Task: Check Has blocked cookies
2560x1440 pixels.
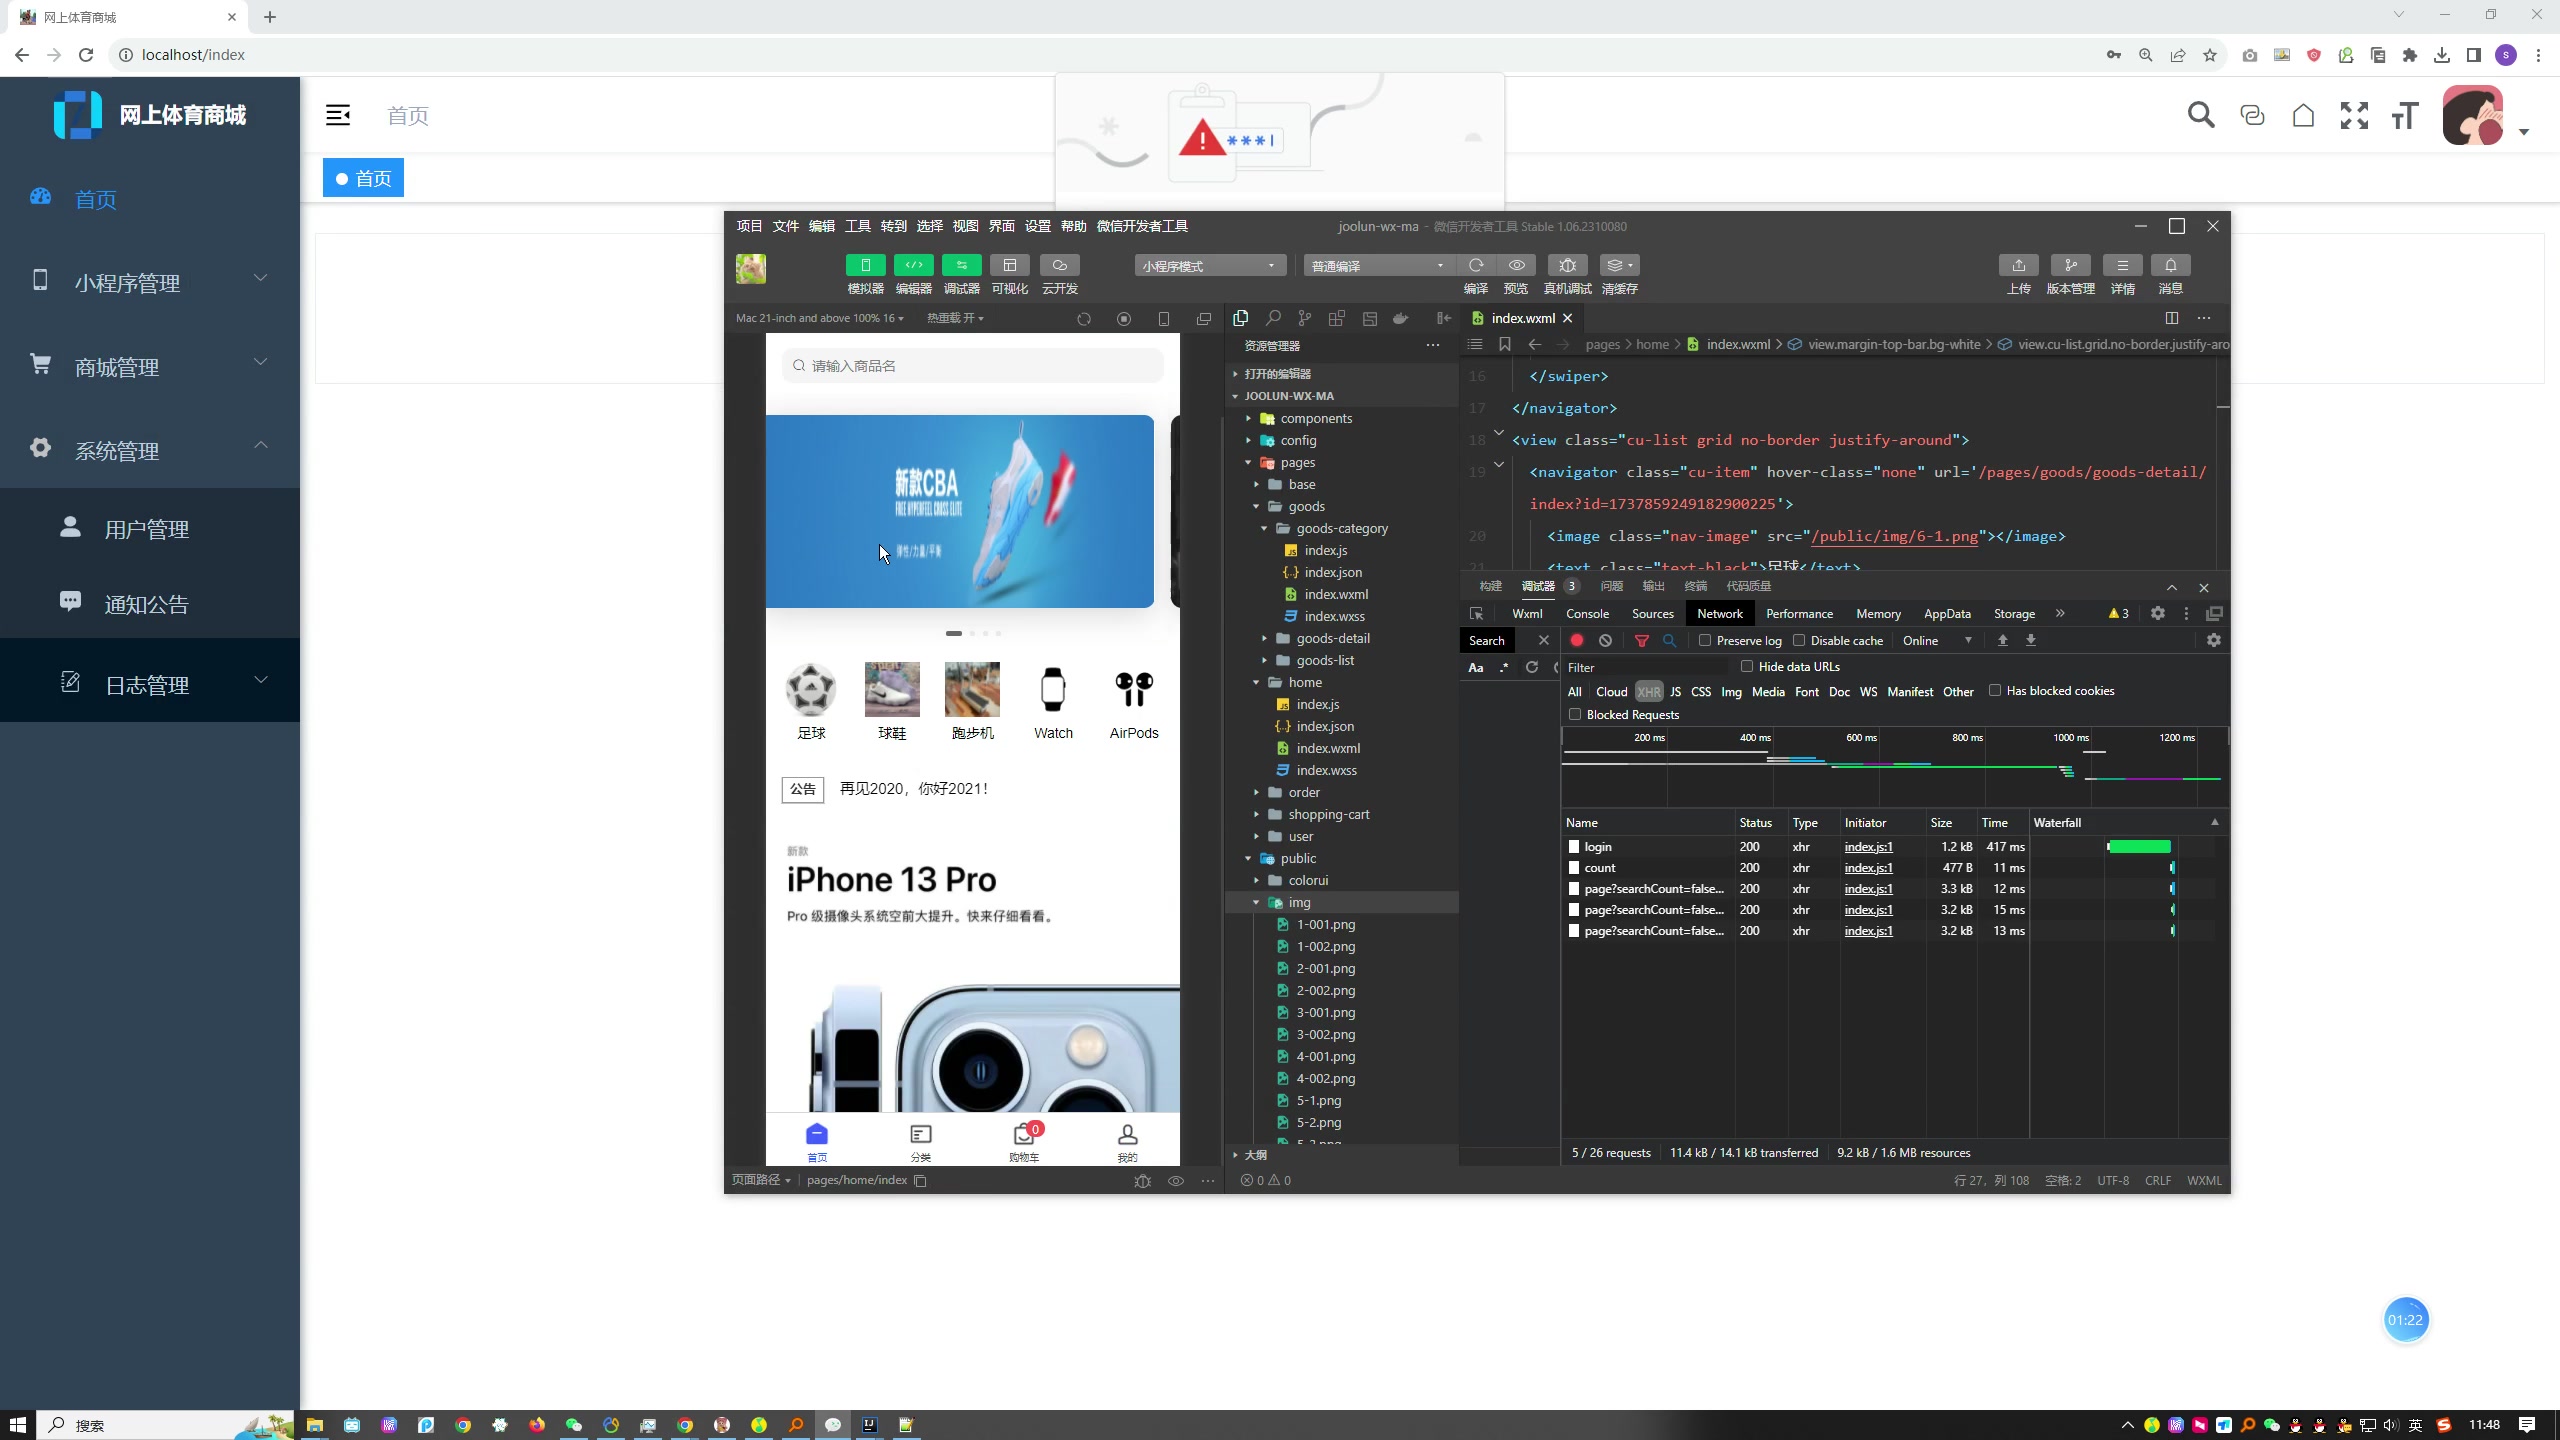Action: pyautogui.click(x=1995, y=690)
